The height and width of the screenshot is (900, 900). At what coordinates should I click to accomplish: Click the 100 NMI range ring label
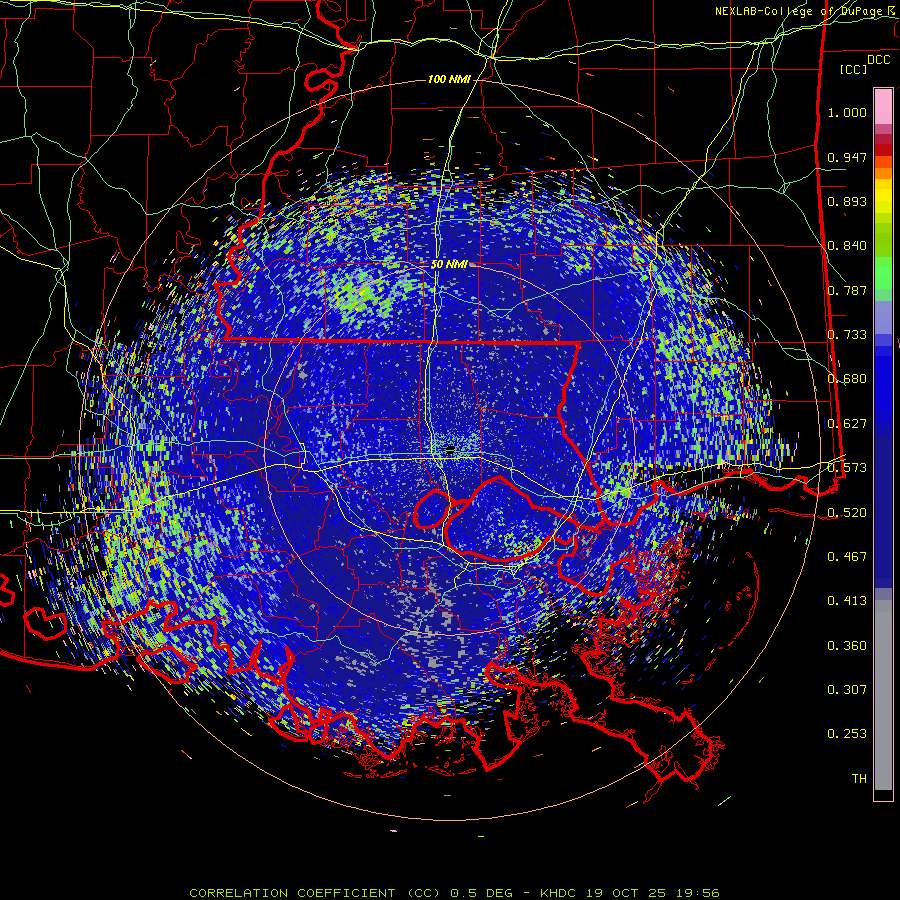(449, 79)
